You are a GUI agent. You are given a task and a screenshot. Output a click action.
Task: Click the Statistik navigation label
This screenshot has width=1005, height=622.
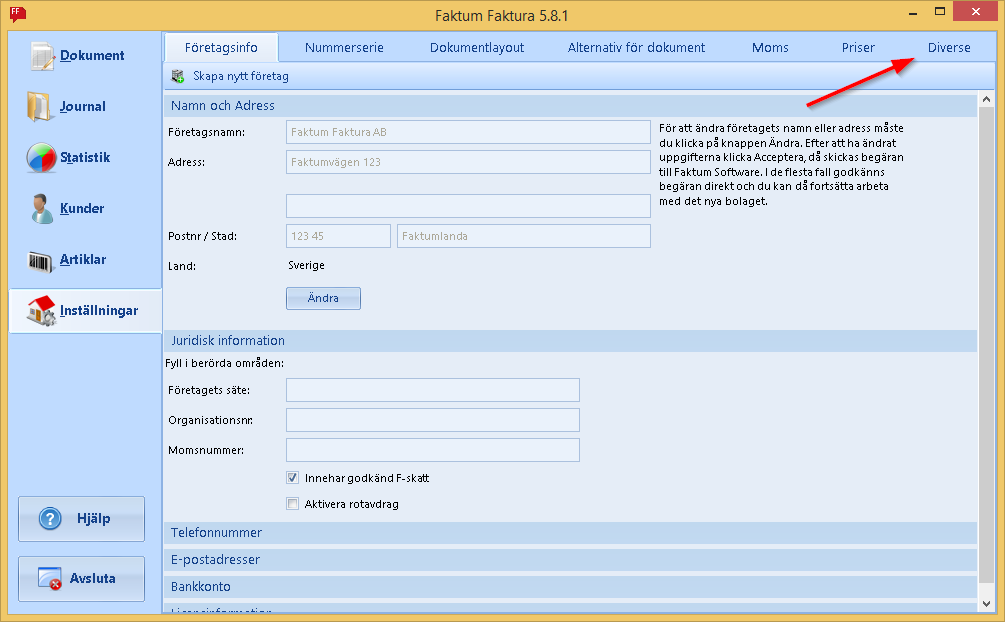pos(85,158)
